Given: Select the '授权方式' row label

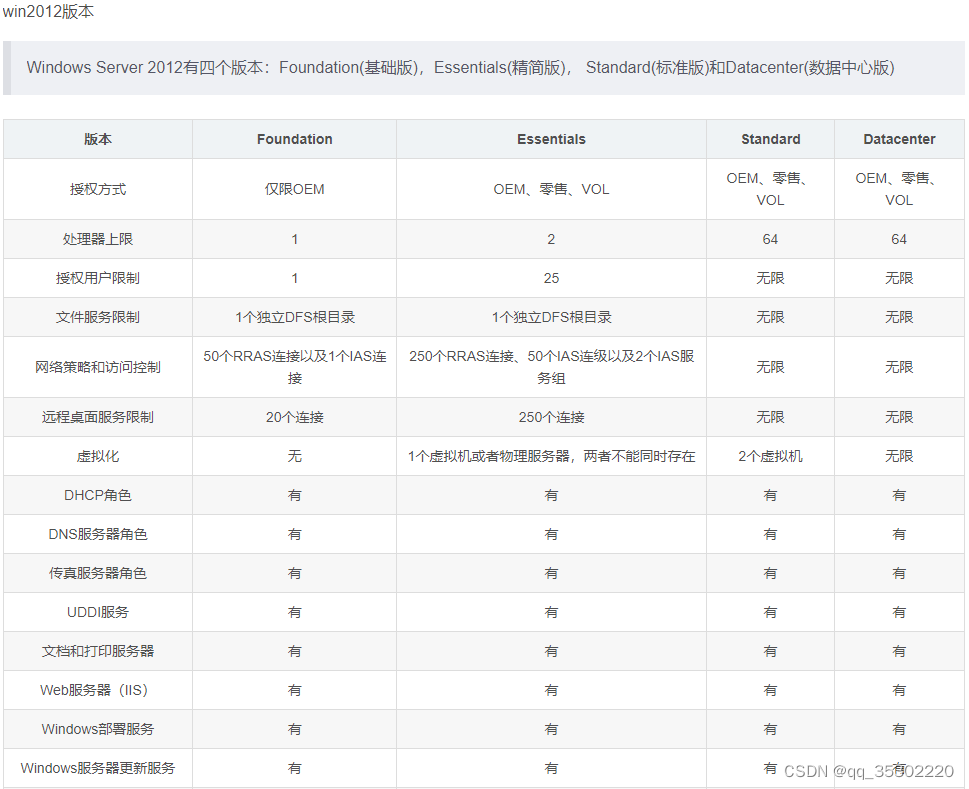Looking at the screenshot, I should pos(98,189).
